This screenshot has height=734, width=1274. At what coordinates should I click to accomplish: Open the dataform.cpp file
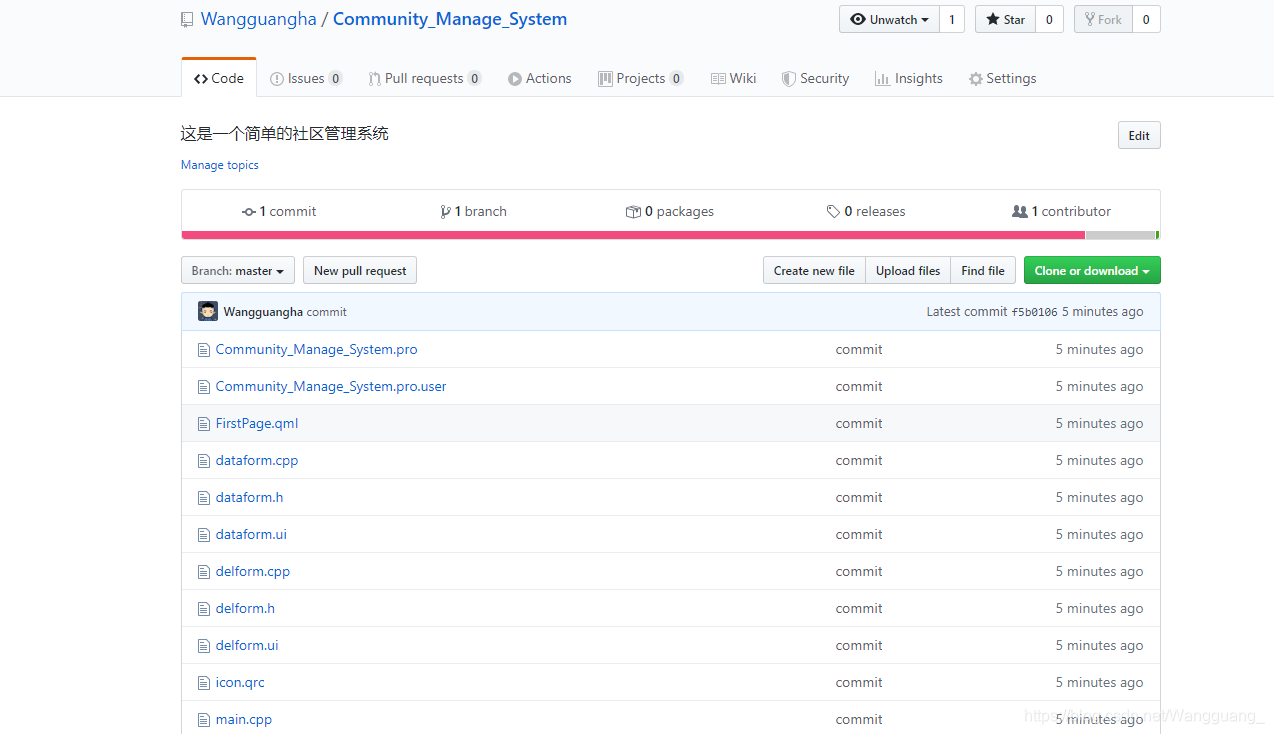[257, 461]
